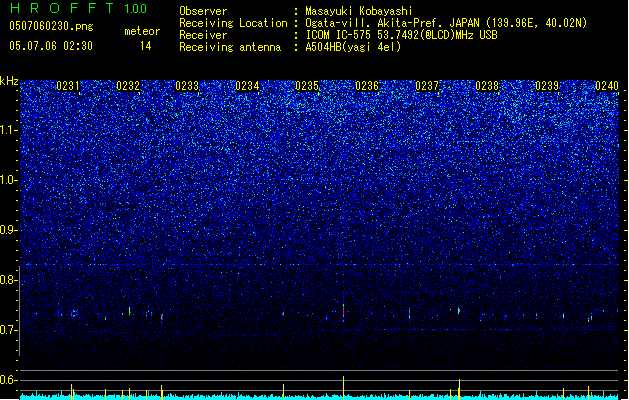Screen dimensions: 629x400
Task: Click the 1.0 kHz axis label
Action: point(9,180)
